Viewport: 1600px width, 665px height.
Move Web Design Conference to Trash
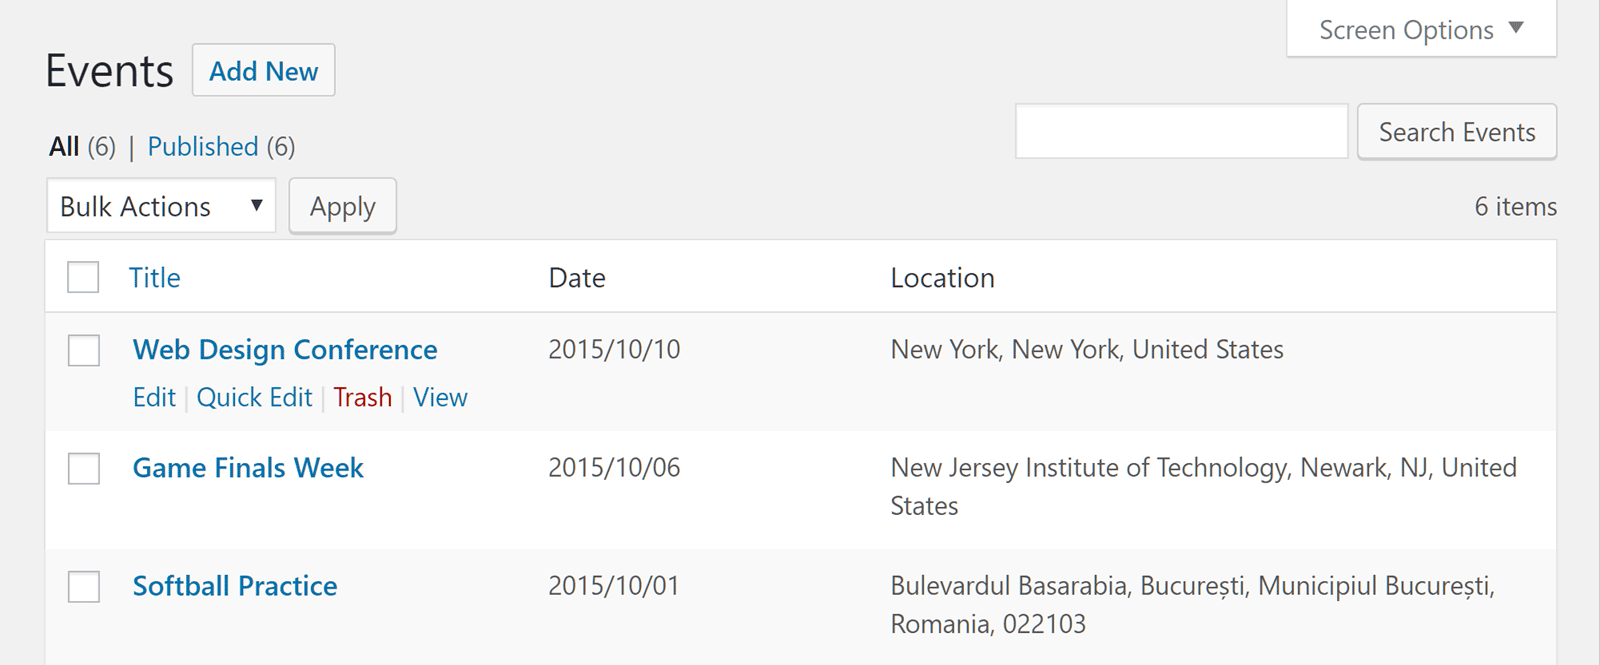(362, 398)
